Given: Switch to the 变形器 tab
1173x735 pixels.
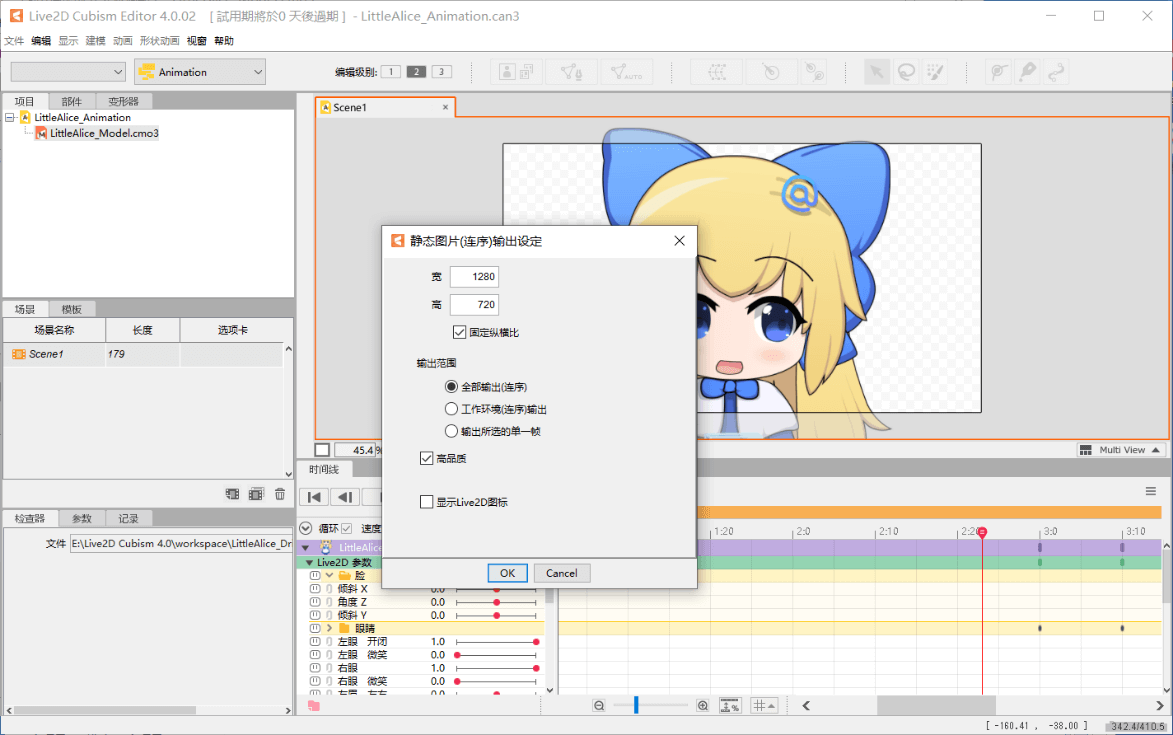Looking at the screenshot, I should coord(124,101).
